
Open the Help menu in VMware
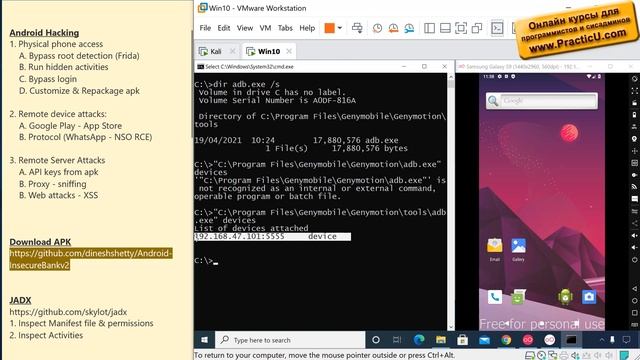click(x=307, y=28)
